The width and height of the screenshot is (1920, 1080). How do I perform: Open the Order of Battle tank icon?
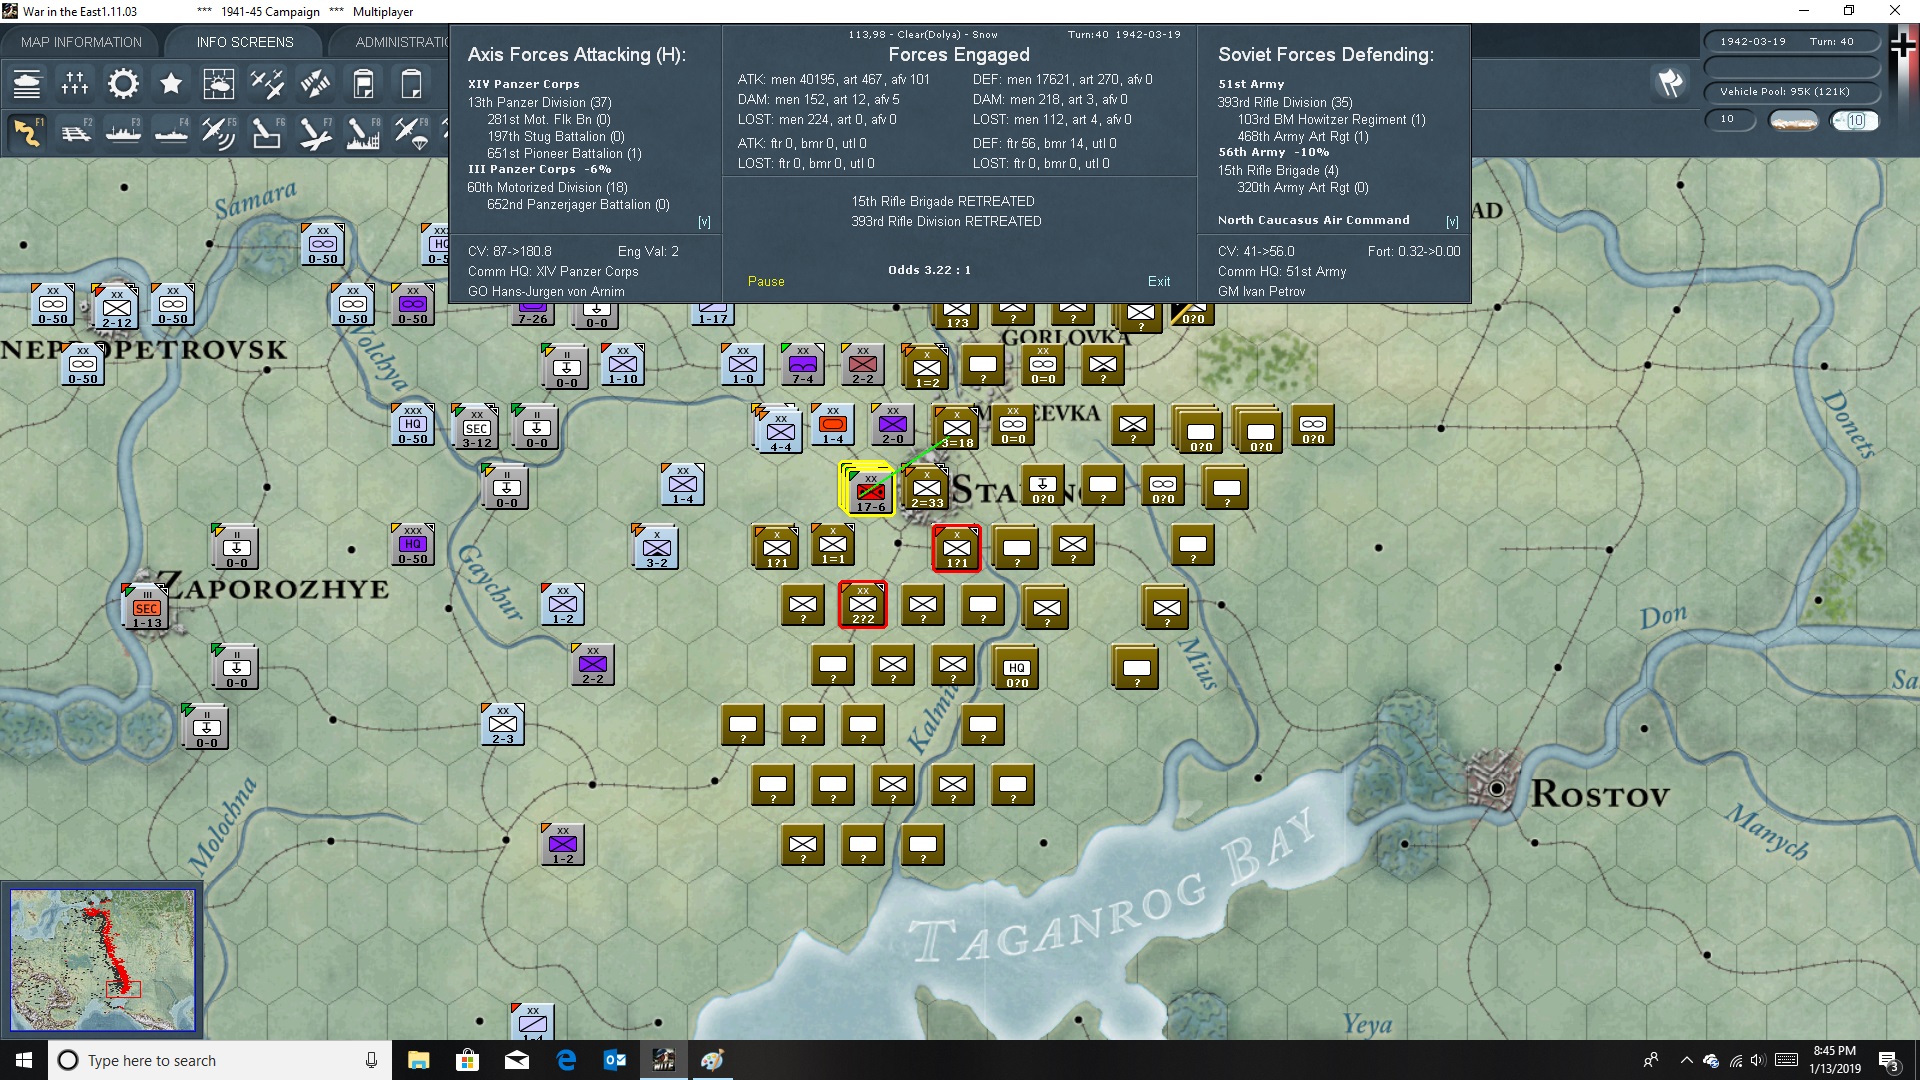point(27,84)
